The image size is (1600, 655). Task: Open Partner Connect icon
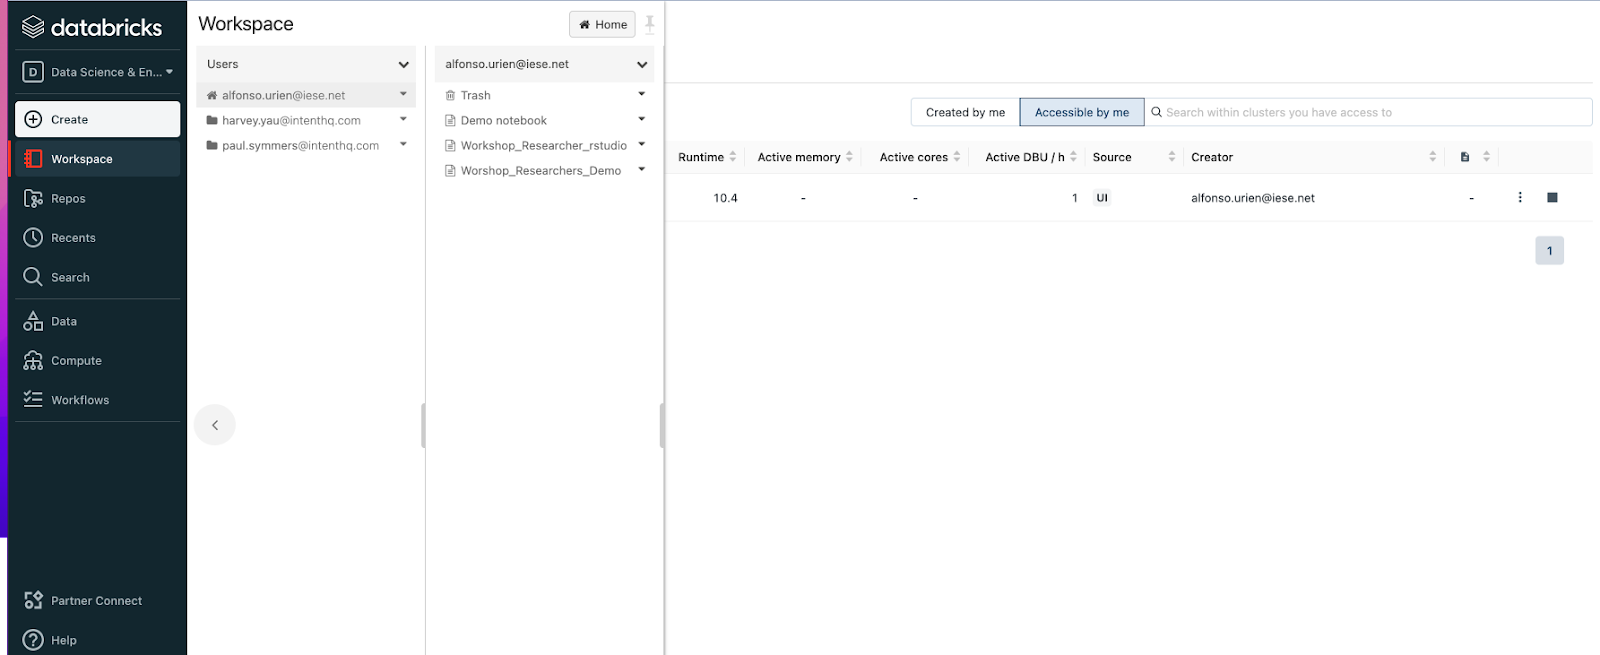point(33,600)
